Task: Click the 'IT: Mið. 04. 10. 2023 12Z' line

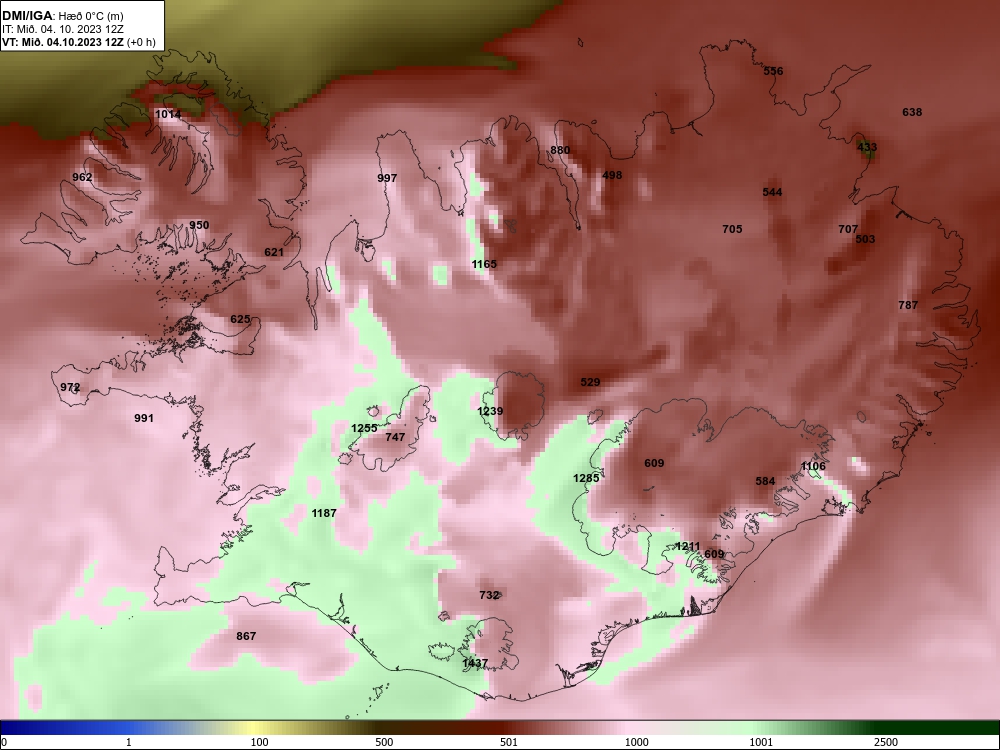Action: 62,29
